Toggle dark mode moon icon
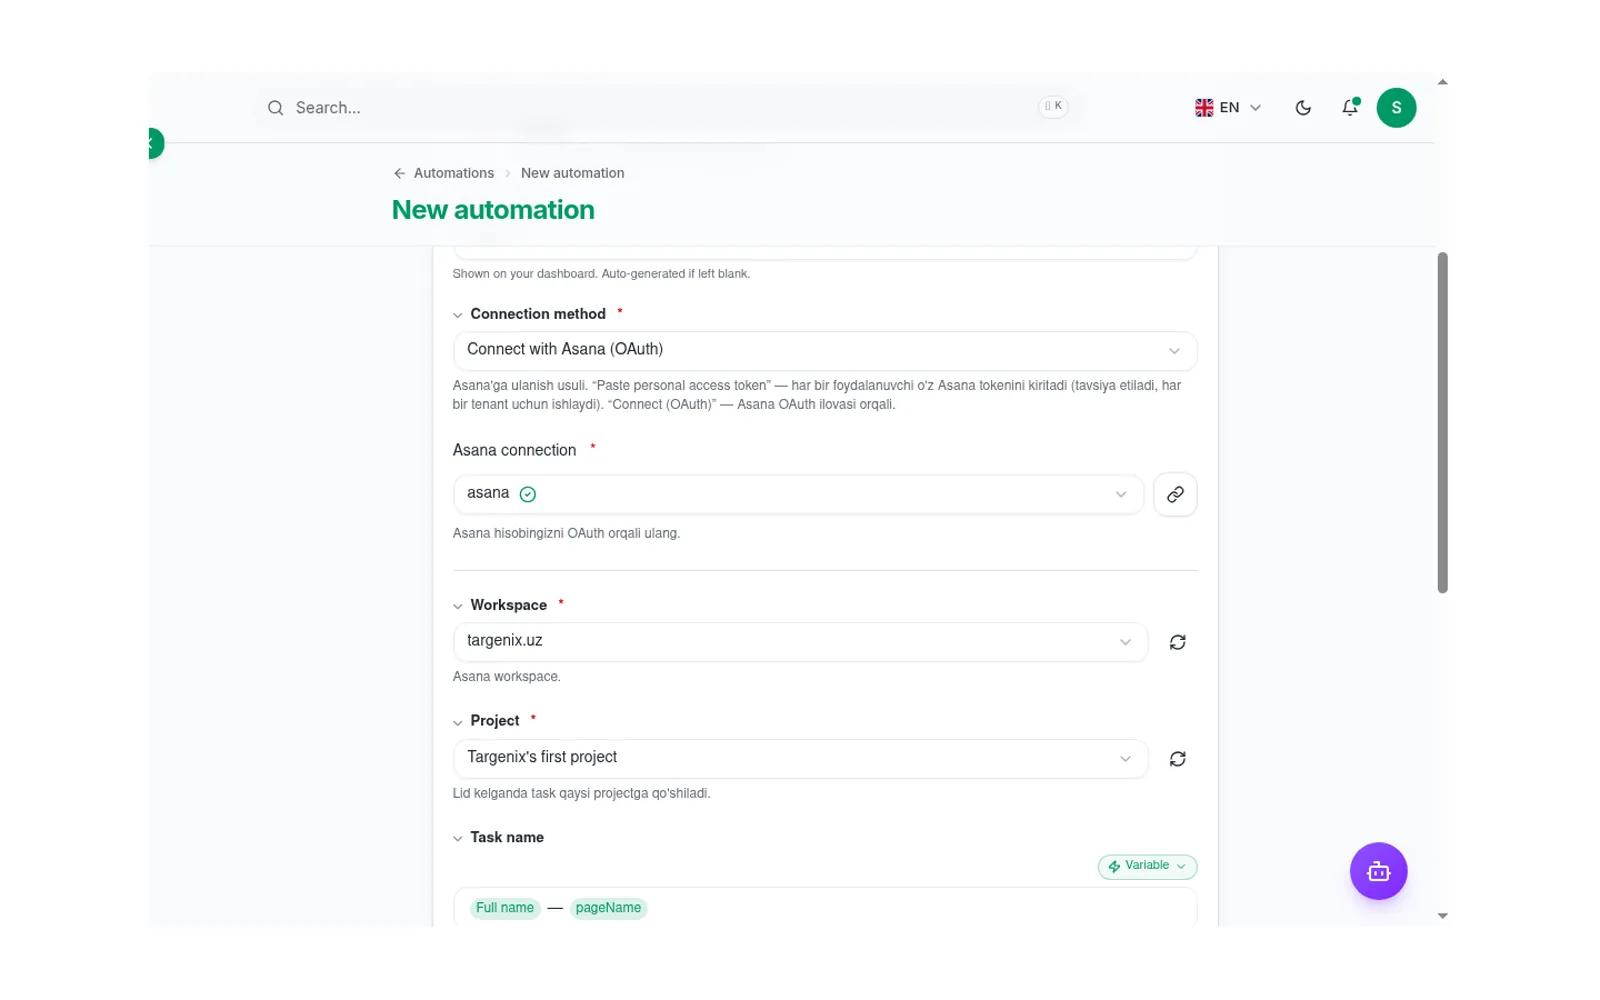 [x=1303, y=108]
